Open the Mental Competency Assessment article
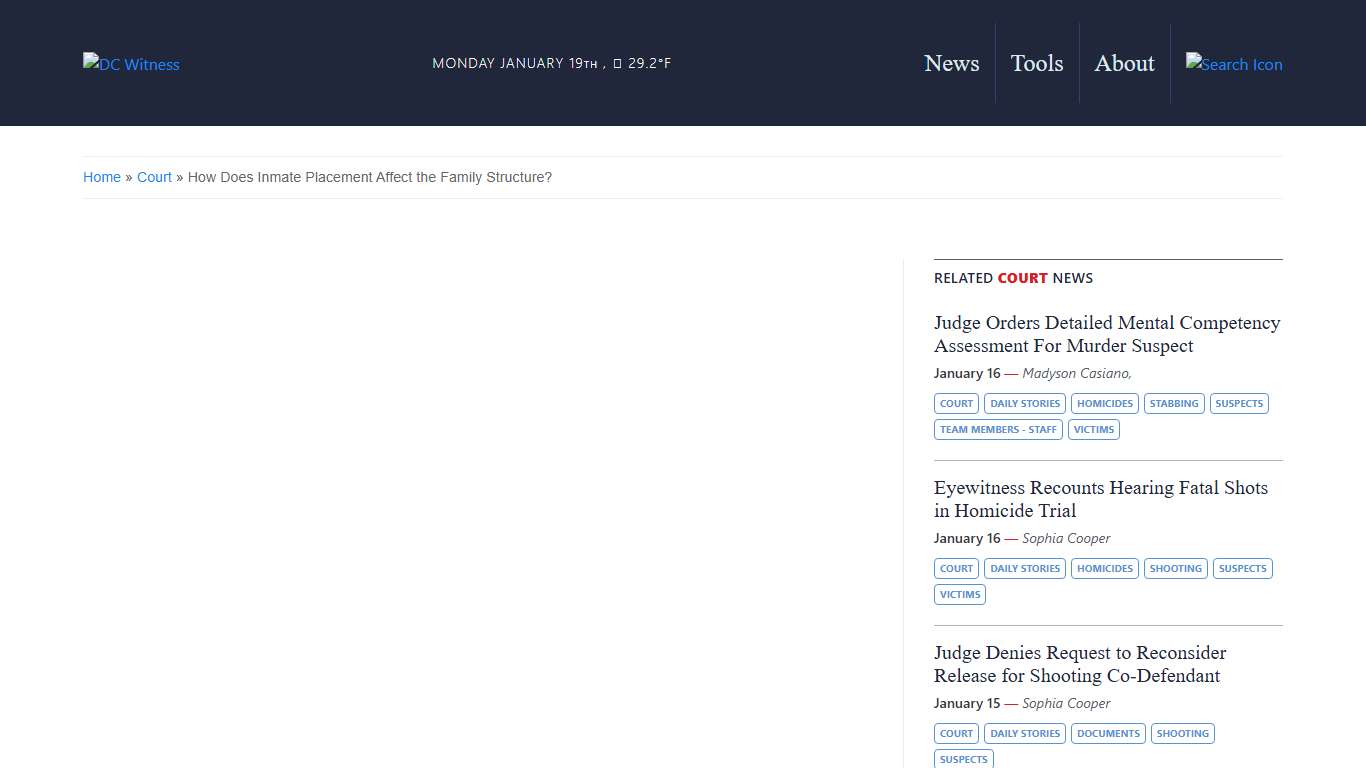 coord(1106,334)
